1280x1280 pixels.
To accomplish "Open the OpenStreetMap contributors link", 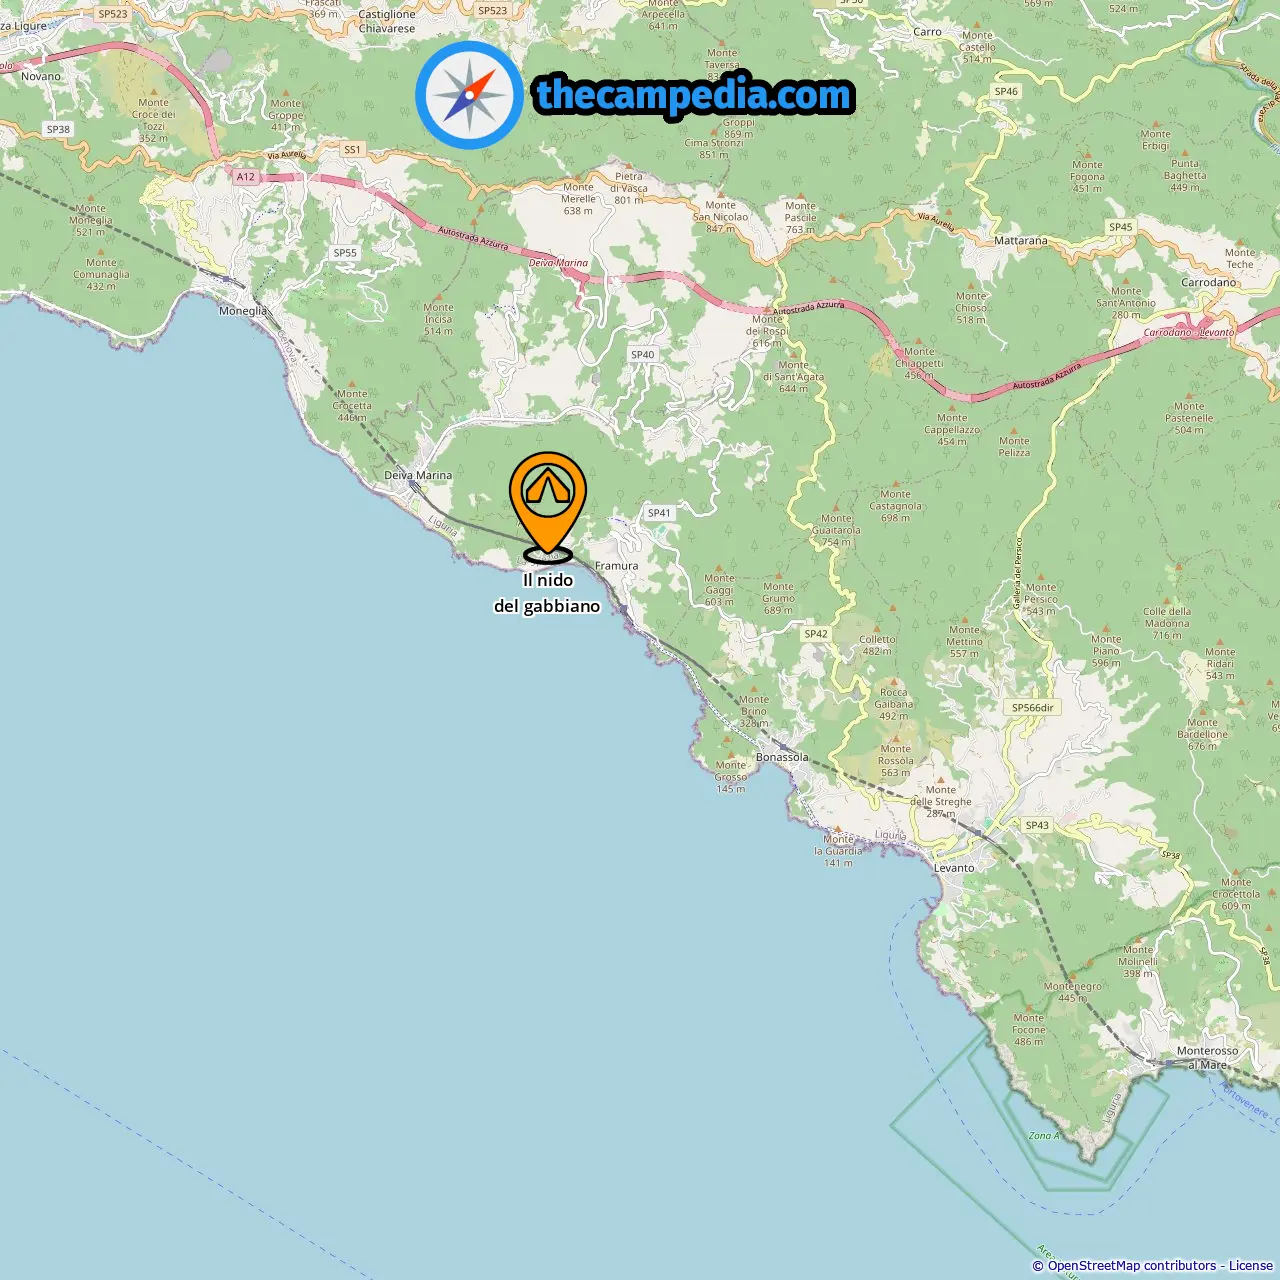I will coord(1132,1266).
